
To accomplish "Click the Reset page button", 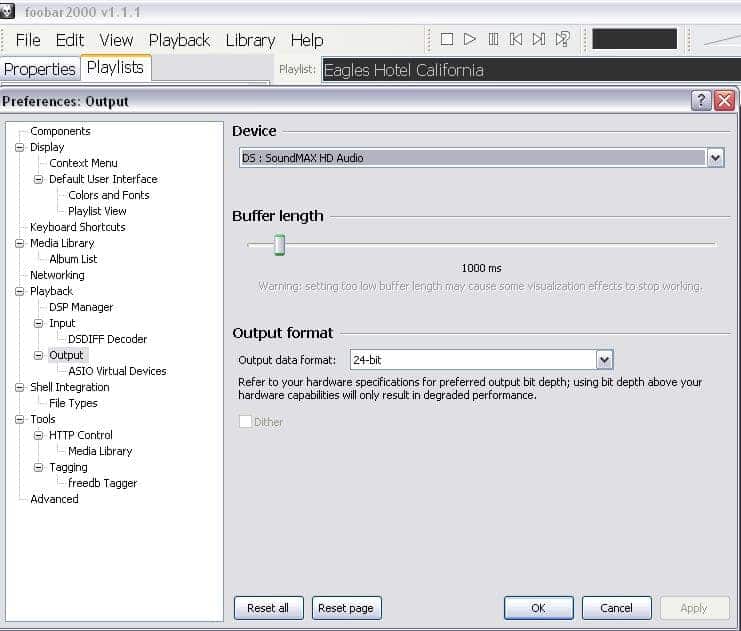I will coord(346,608).
